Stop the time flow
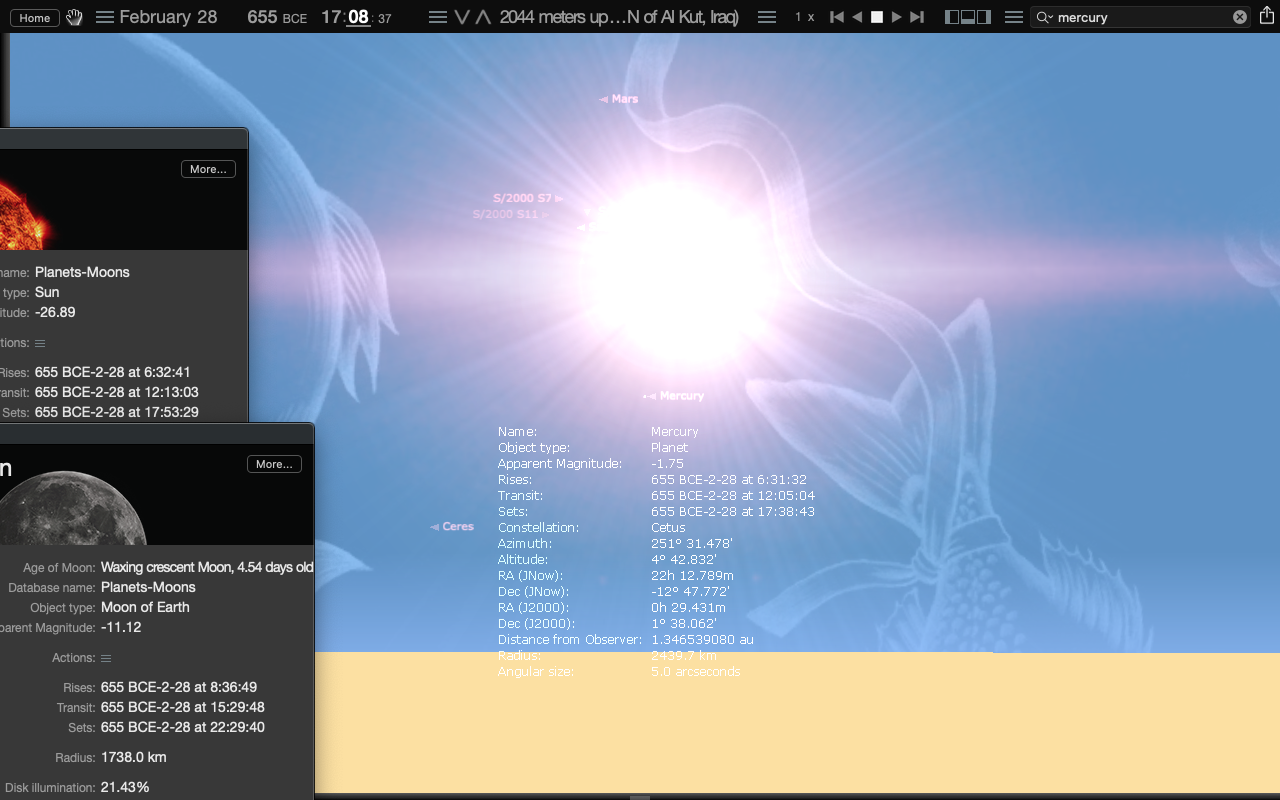 tap(877, 17)
